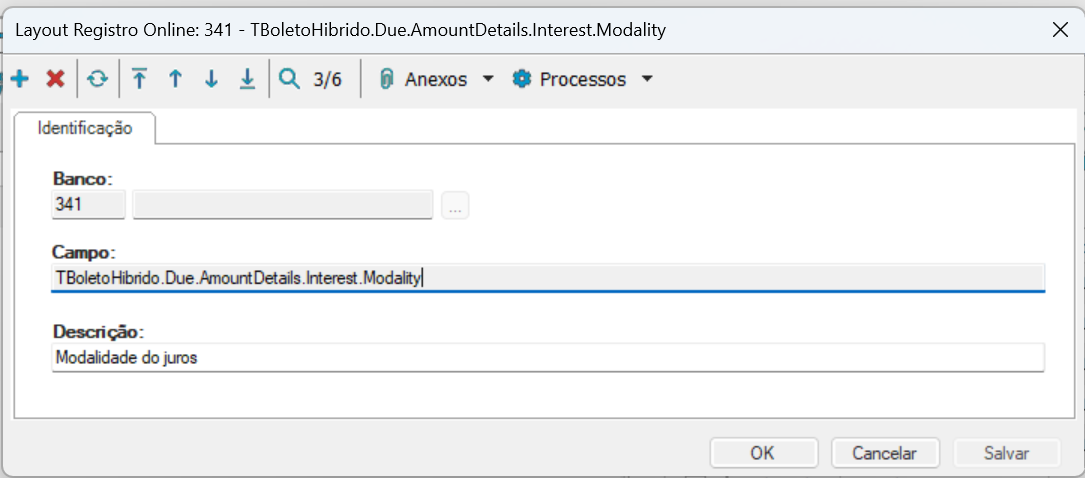Switch to the Identificação tab

[84, 128]
